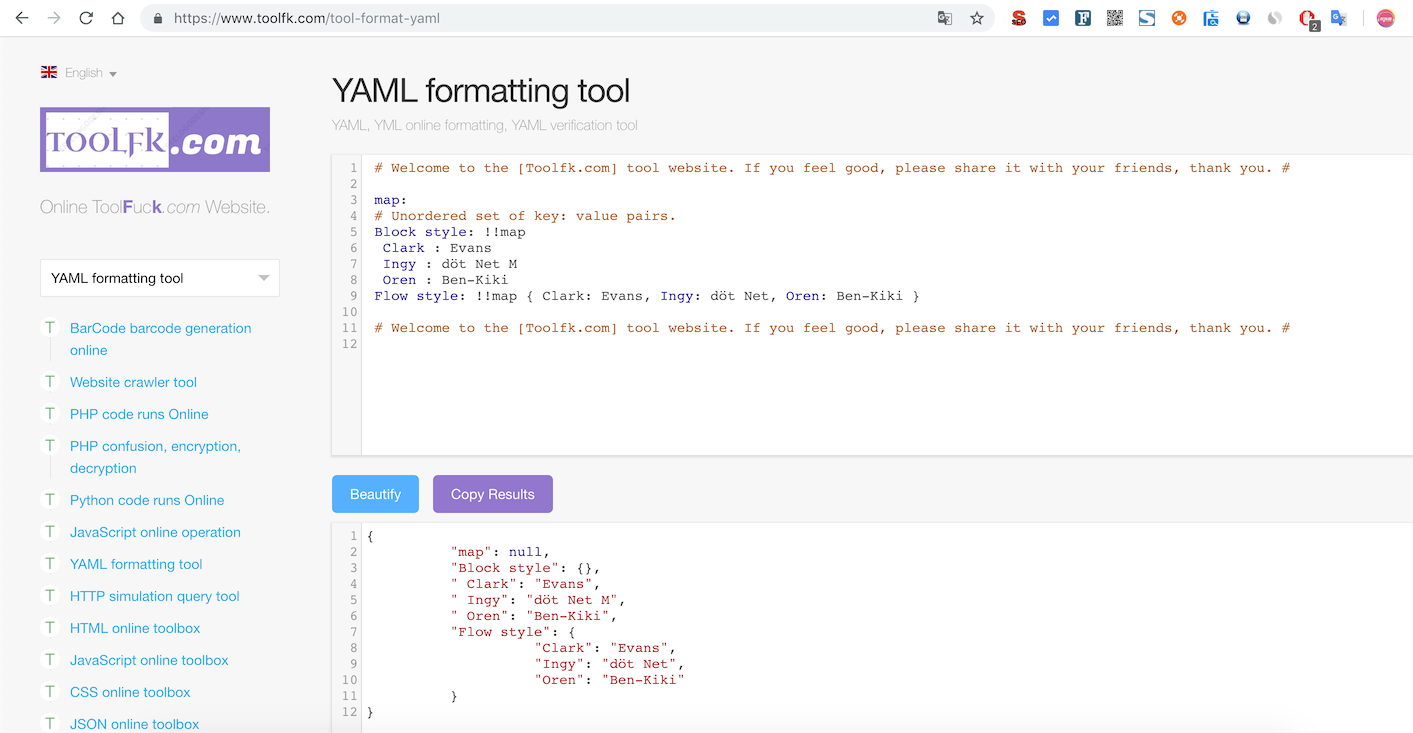The image size is (1413, 733).
Task: Open the tool selector dropdown
Action: click(158, 277)
